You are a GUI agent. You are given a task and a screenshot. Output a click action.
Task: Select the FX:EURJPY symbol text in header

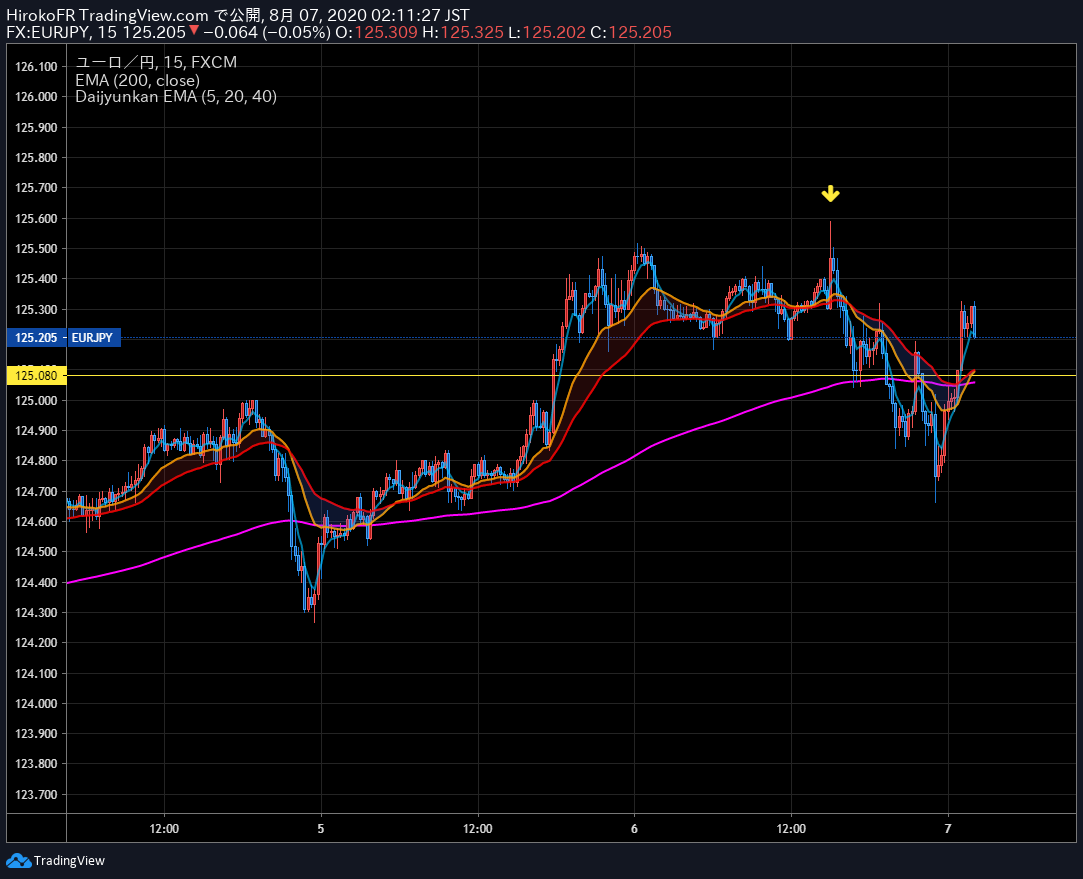[48, 32]
